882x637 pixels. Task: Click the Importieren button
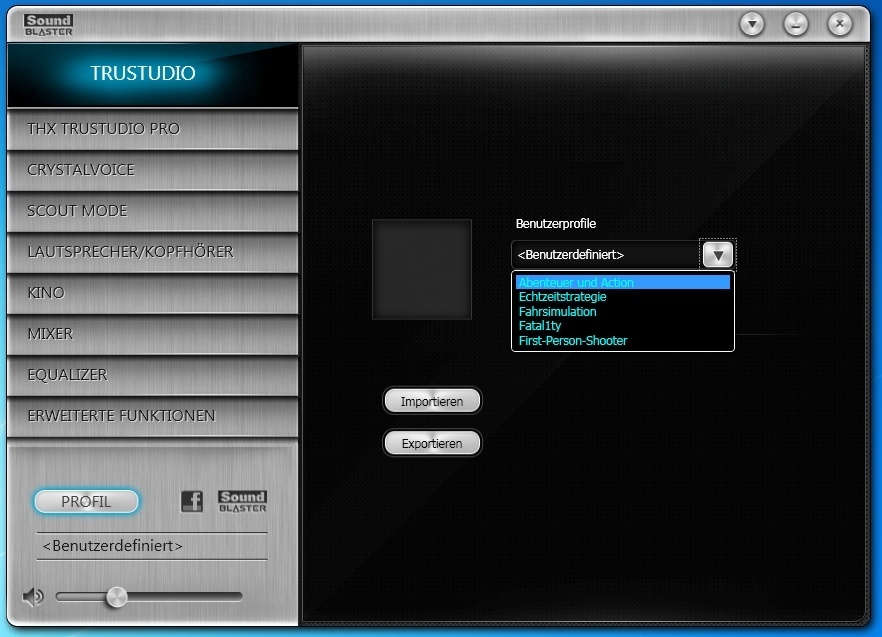point(432,401)
